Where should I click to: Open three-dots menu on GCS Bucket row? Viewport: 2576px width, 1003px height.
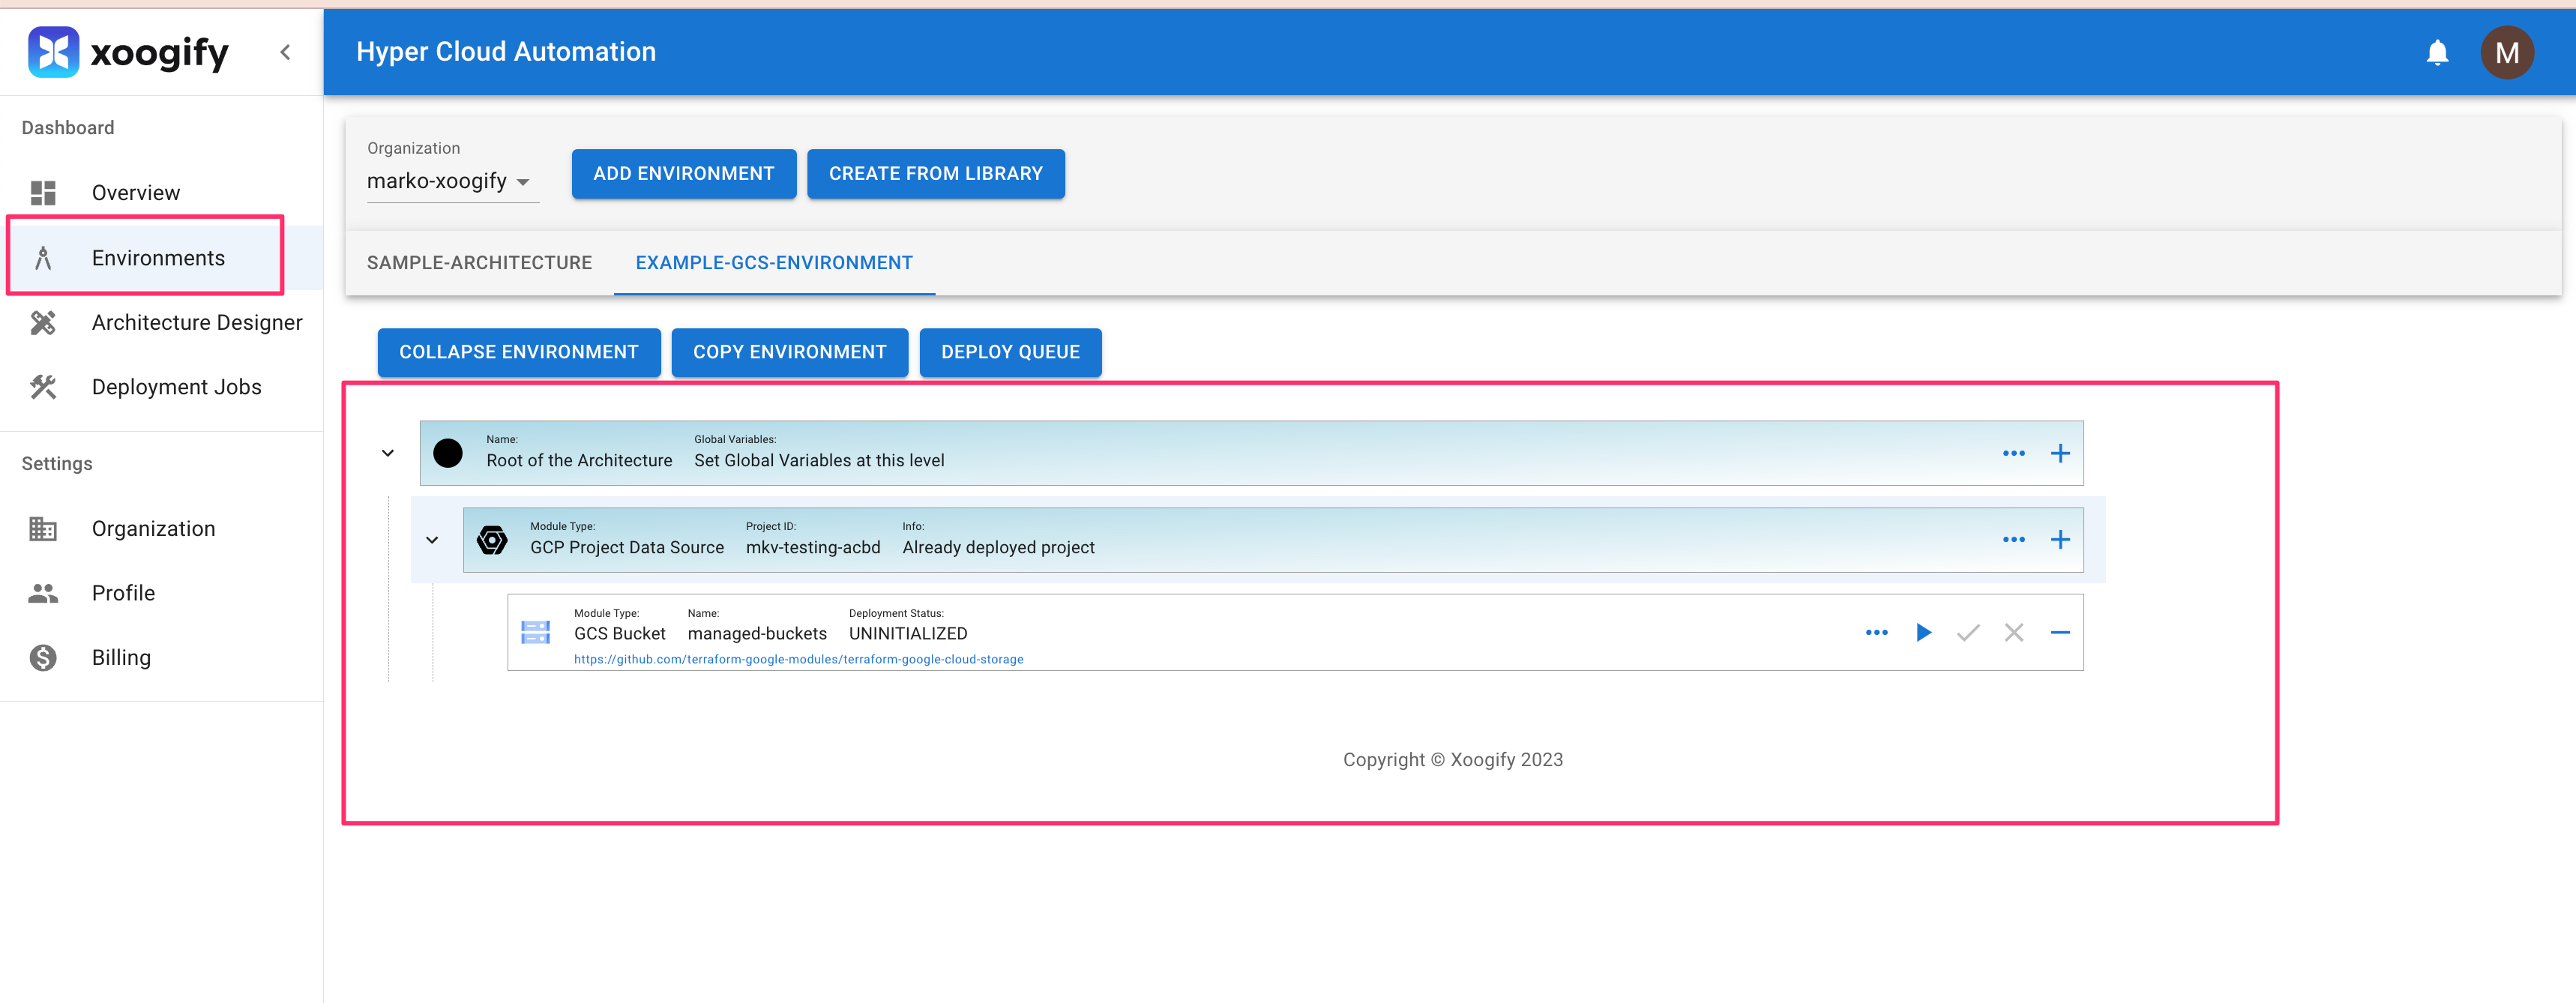point(1876,632)
